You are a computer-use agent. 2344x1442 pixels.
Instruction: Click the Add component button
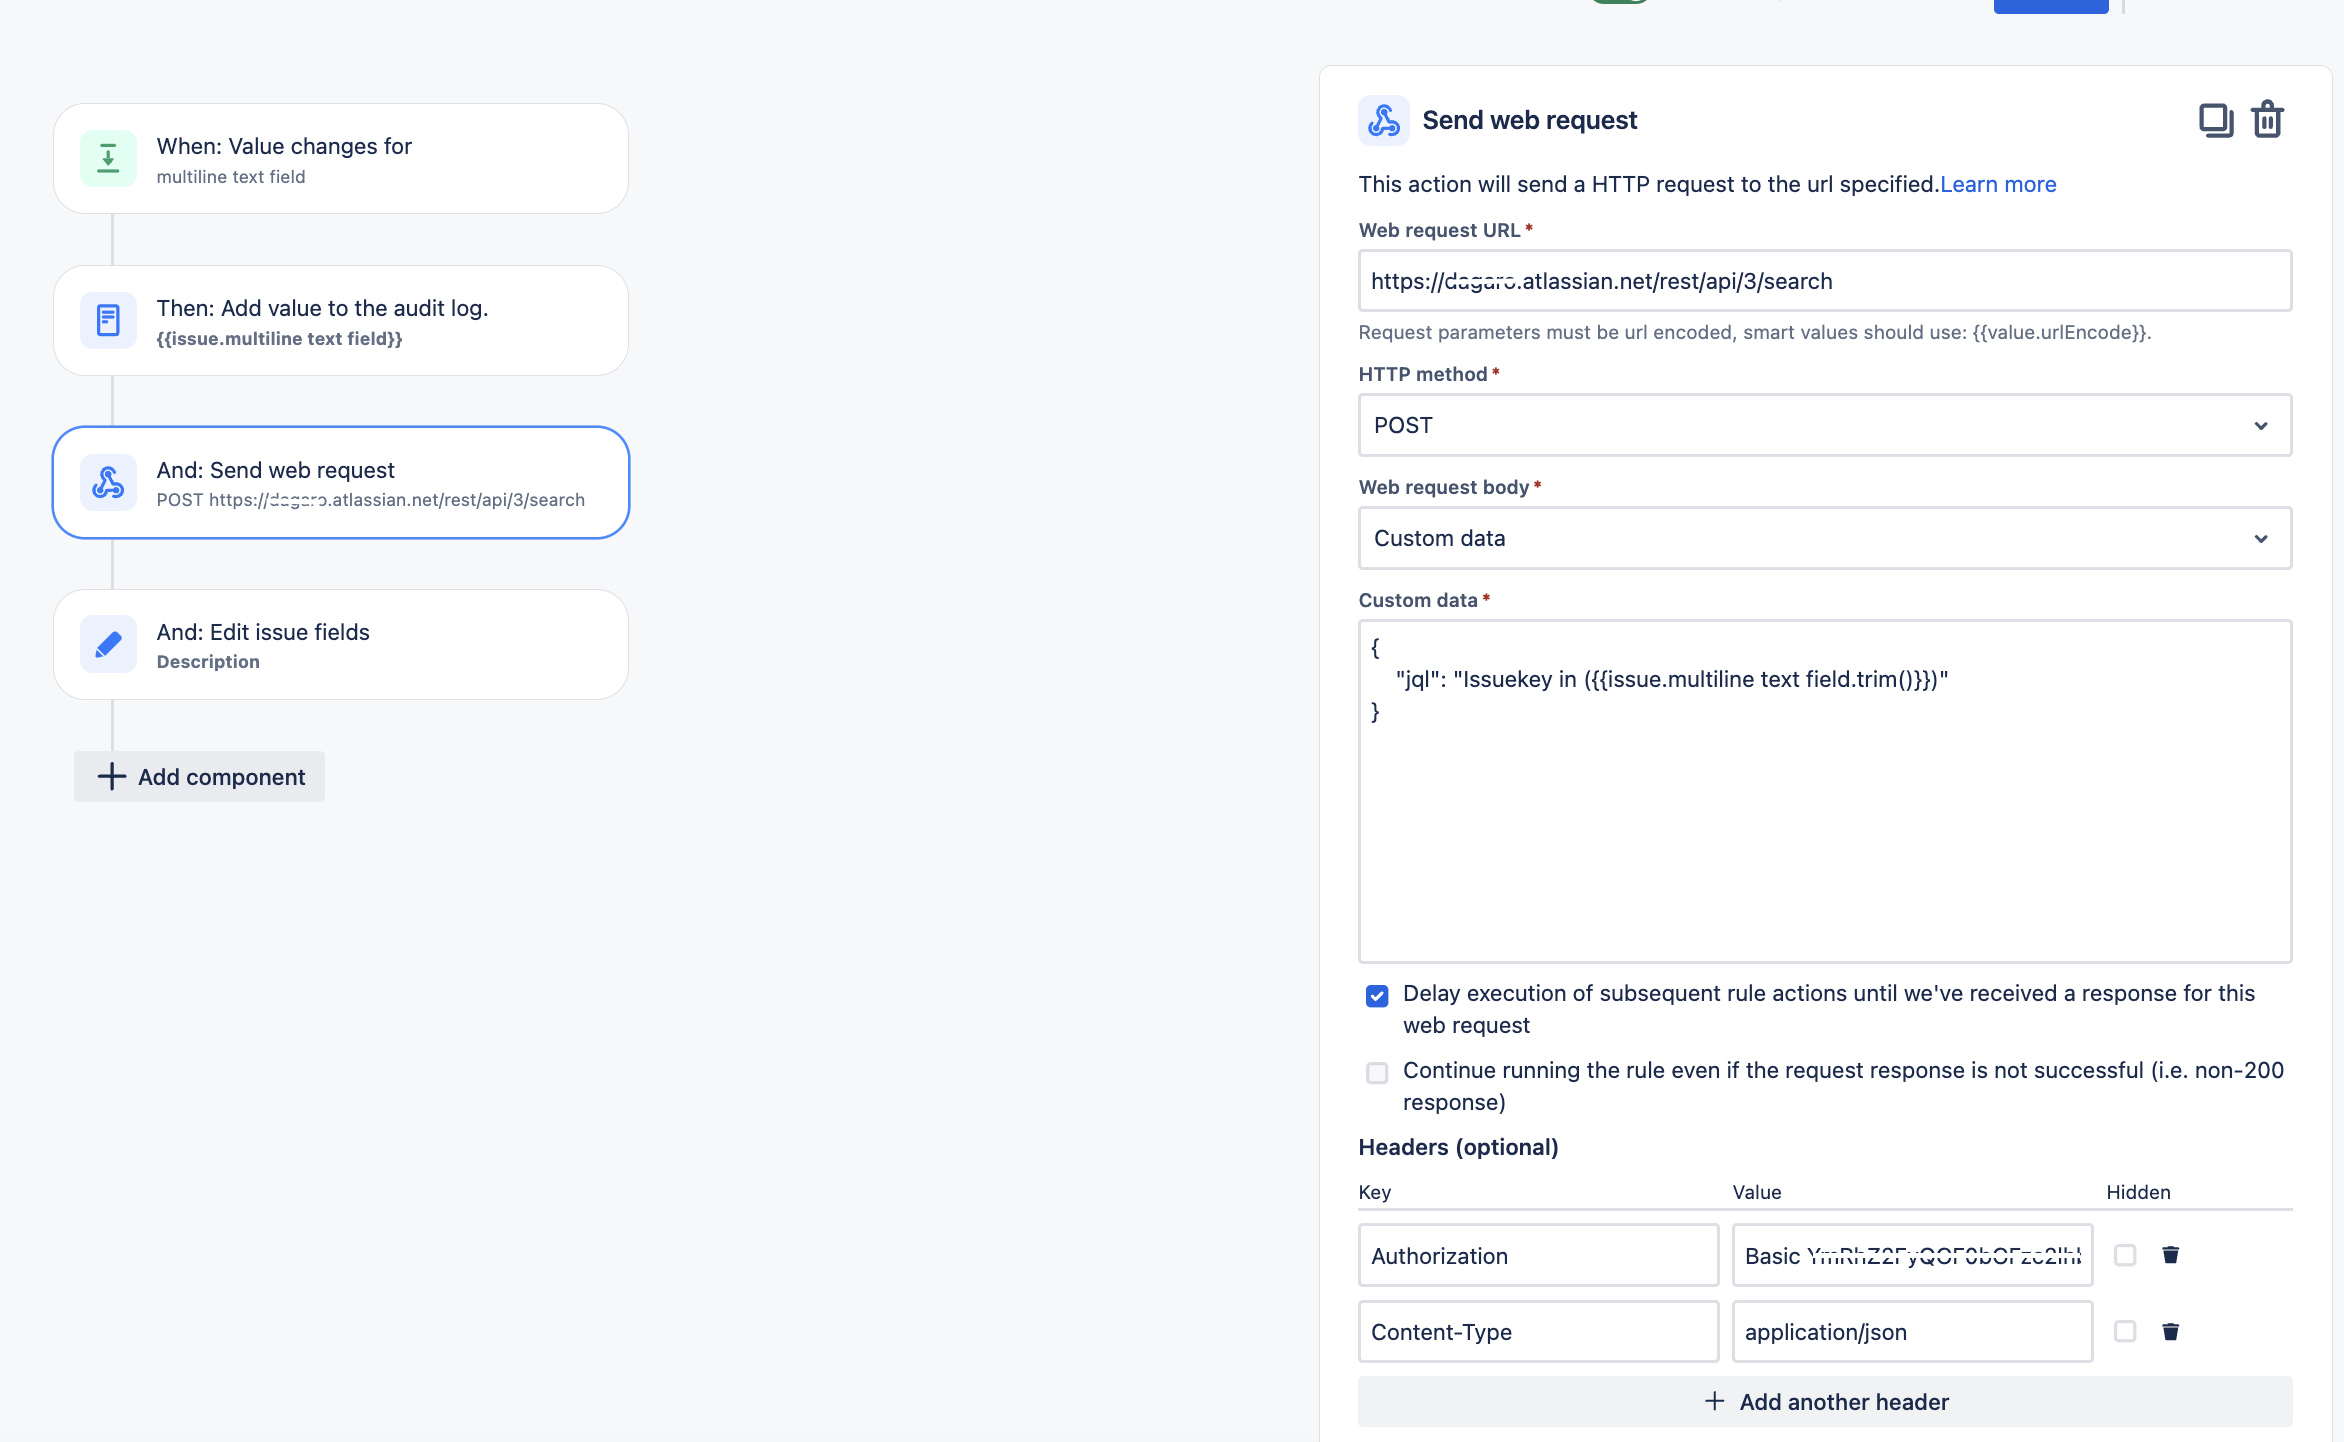pyautogui.click(x=200, y=776)
